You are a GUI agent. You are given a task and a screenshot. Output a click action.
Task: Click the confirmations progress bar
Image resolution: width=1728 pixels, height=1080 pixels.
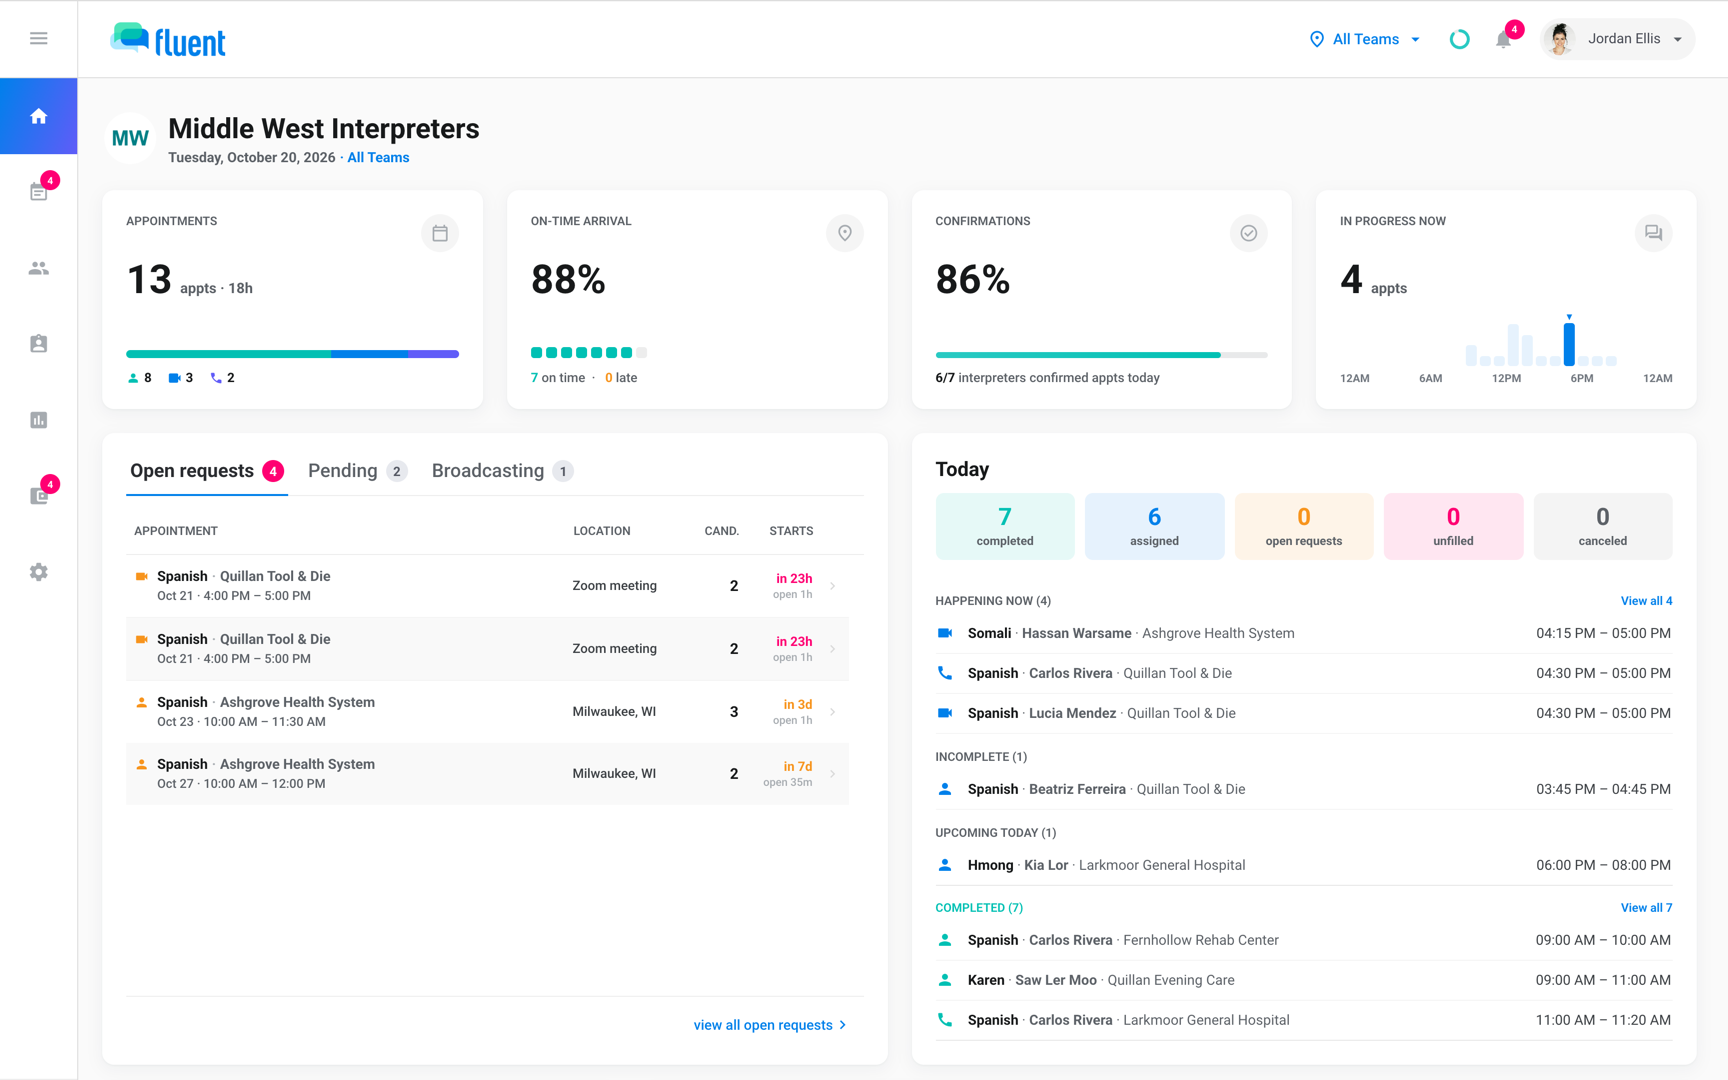coord(1101,355)
